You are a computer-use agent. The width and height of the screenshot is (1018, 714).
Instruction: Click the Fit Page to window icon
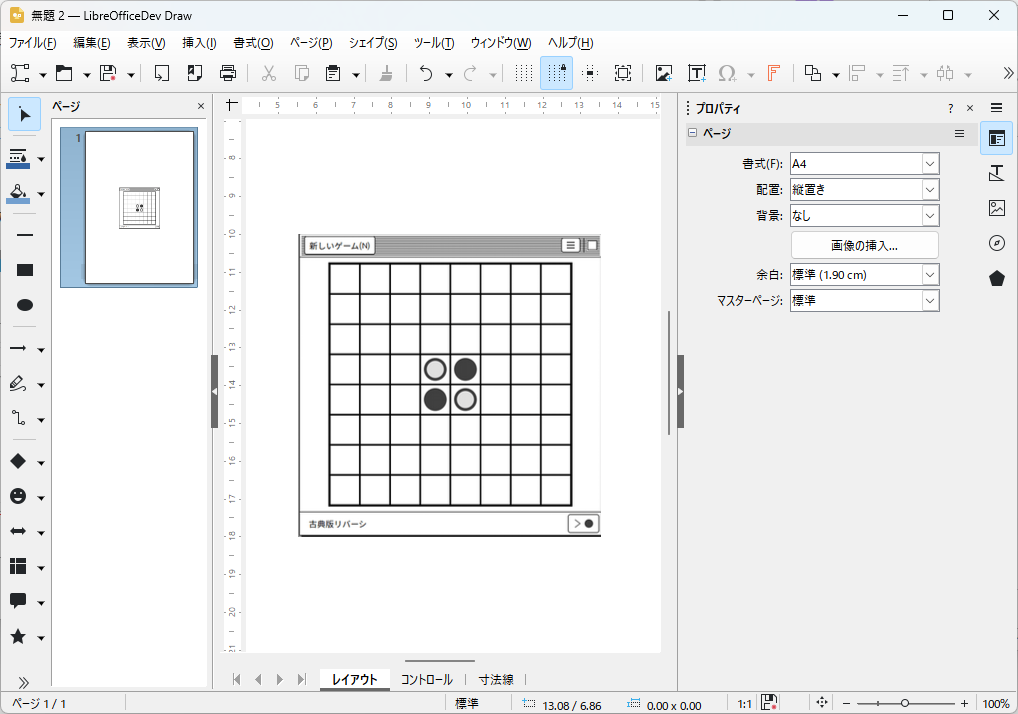point(822,702)
